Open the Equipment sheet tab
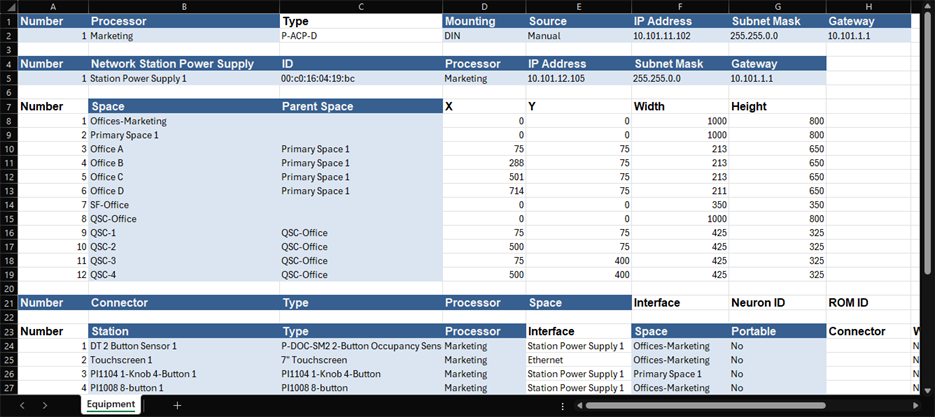The height and width of the screenshot is (417, 935). pyautogui.click(x=110, y=405)
